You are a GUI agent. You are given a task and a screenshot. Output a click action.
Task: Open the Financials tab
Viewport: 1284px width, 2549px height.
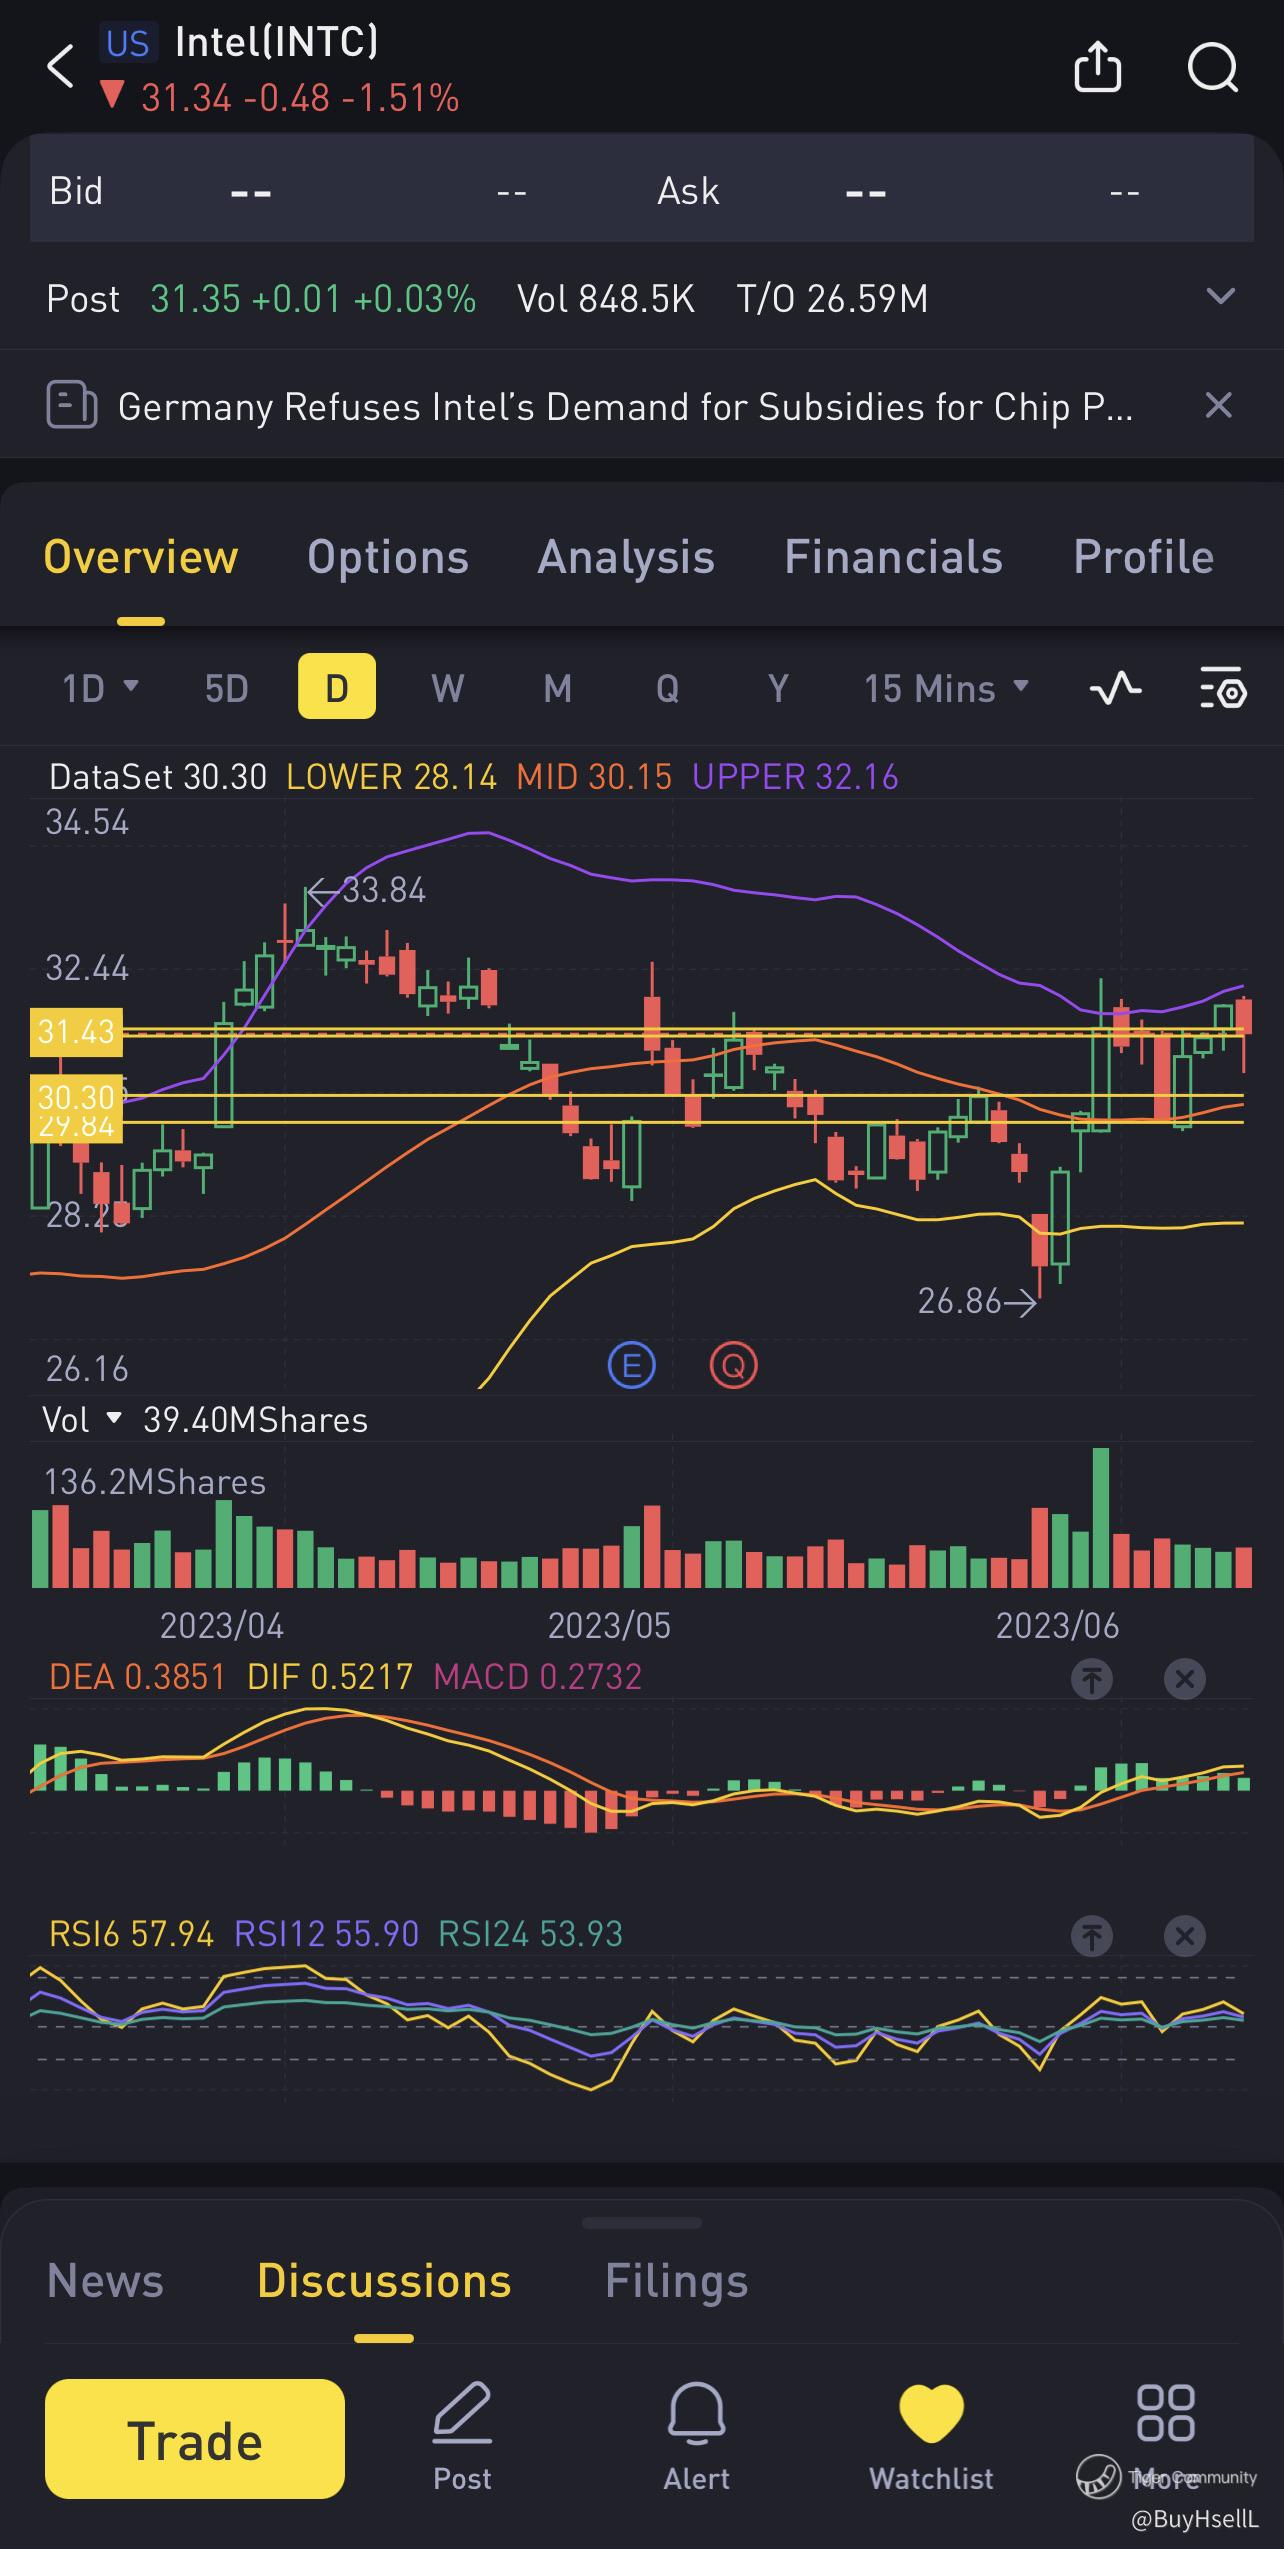[x=893, y=557]
